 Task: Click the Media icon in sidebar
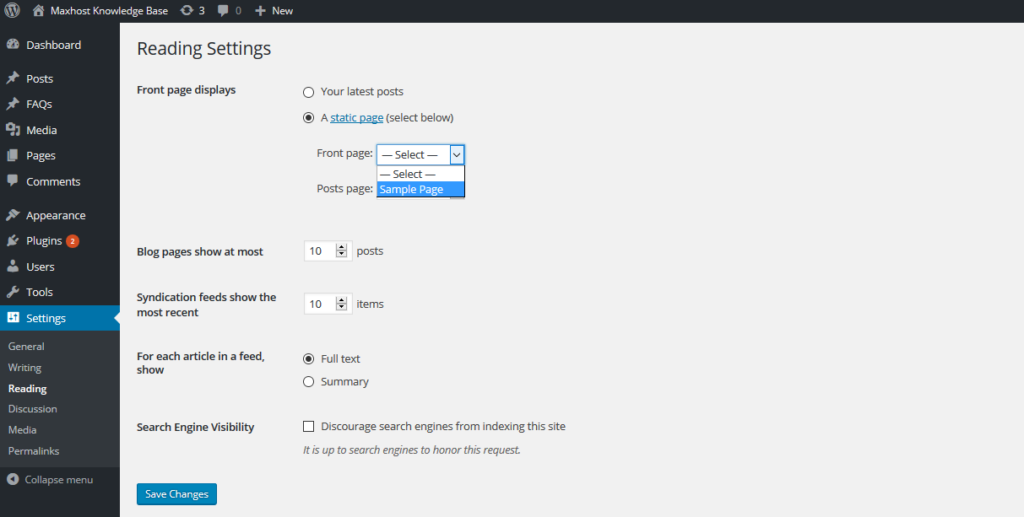click(x=13, y=130)
